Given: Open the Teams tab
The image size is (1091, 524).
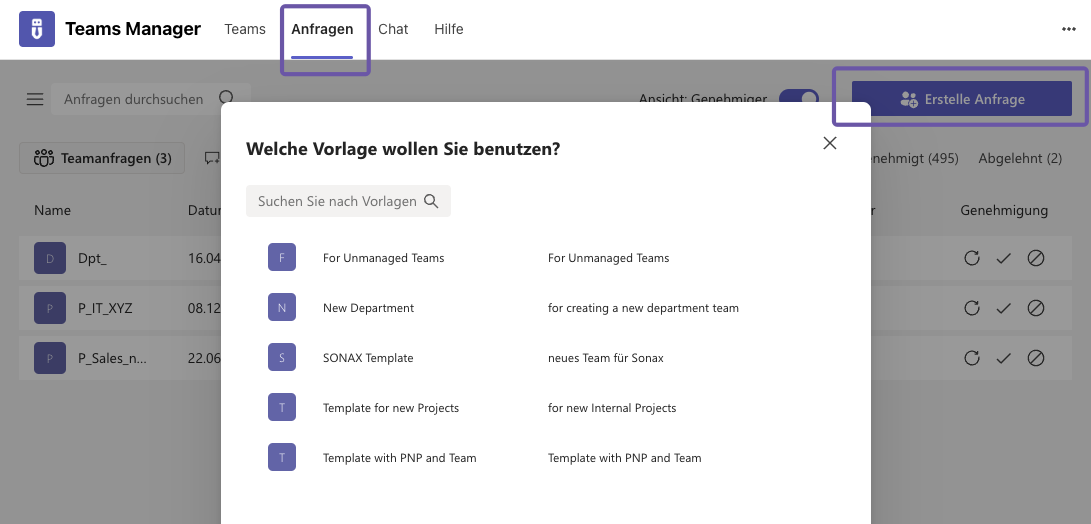Looking at the screenshot, I should [245, 29].
